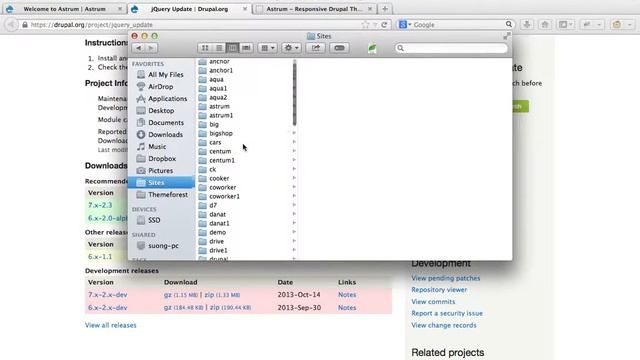This screenshot has width=640, height=360.
Task: Switch to jQuery Update Drupal.org tab
Action: pyautogui.click(x=189, y=9)
